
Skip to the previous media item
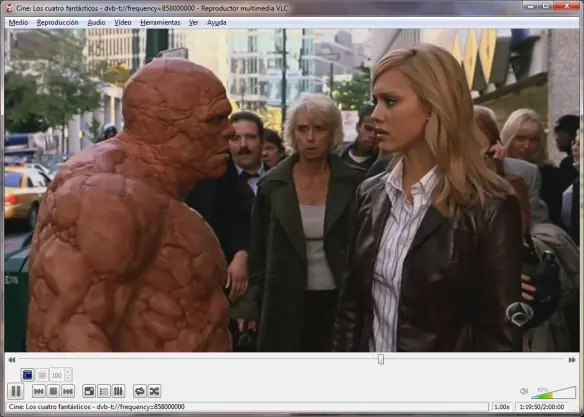tap(39, 391)
